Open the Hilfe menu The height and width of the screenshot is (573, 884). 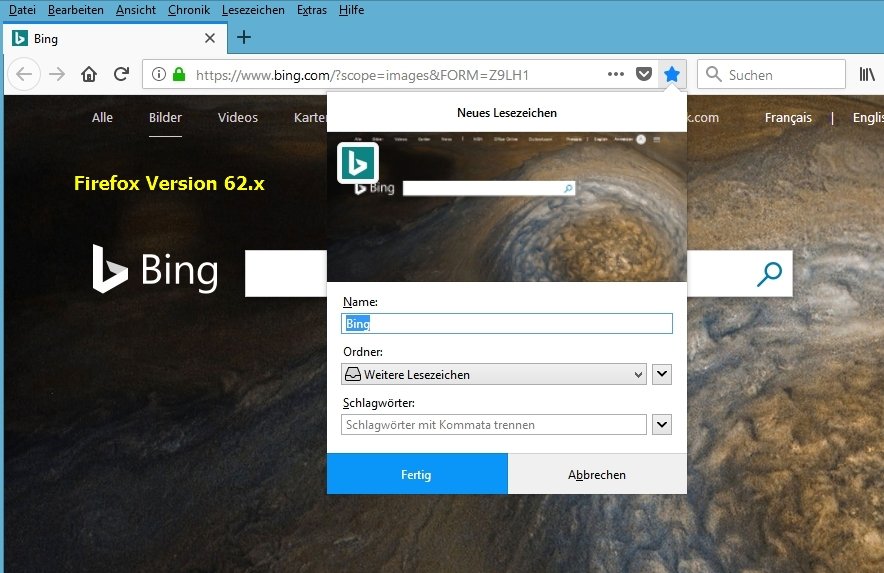pos(351,10)
